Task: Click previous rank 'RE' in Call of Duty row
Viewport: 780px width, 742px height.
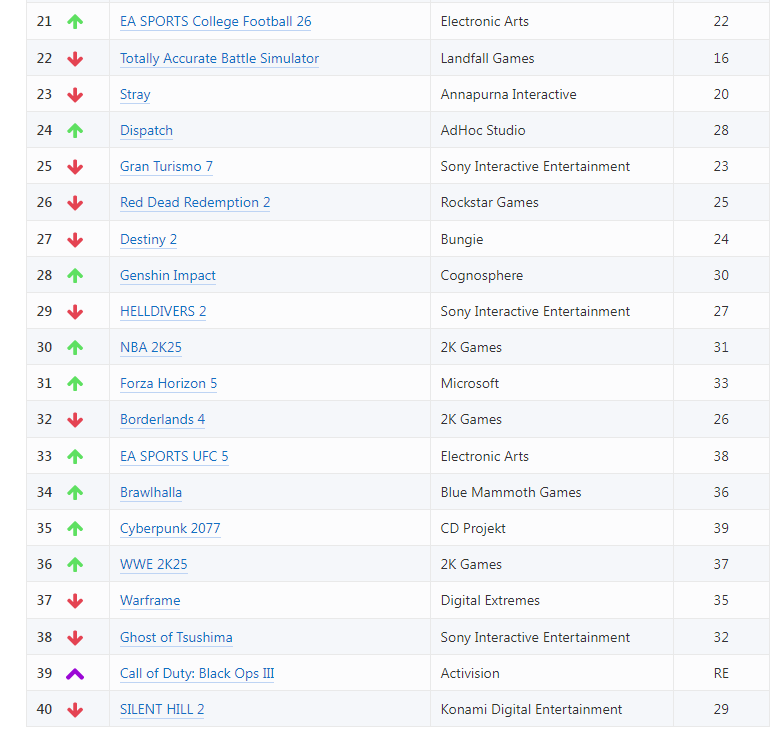Action: (x=721, y=673)
